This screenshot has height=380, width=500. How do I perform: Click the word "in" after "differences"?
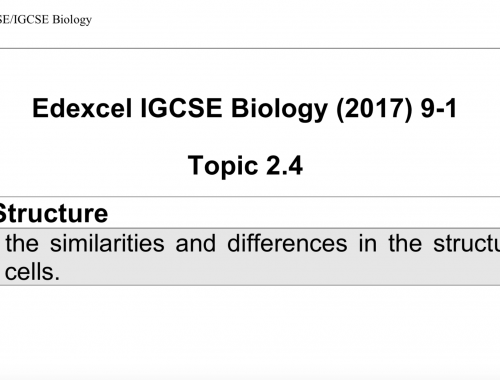pyautogui.click(x=368, y=243)
